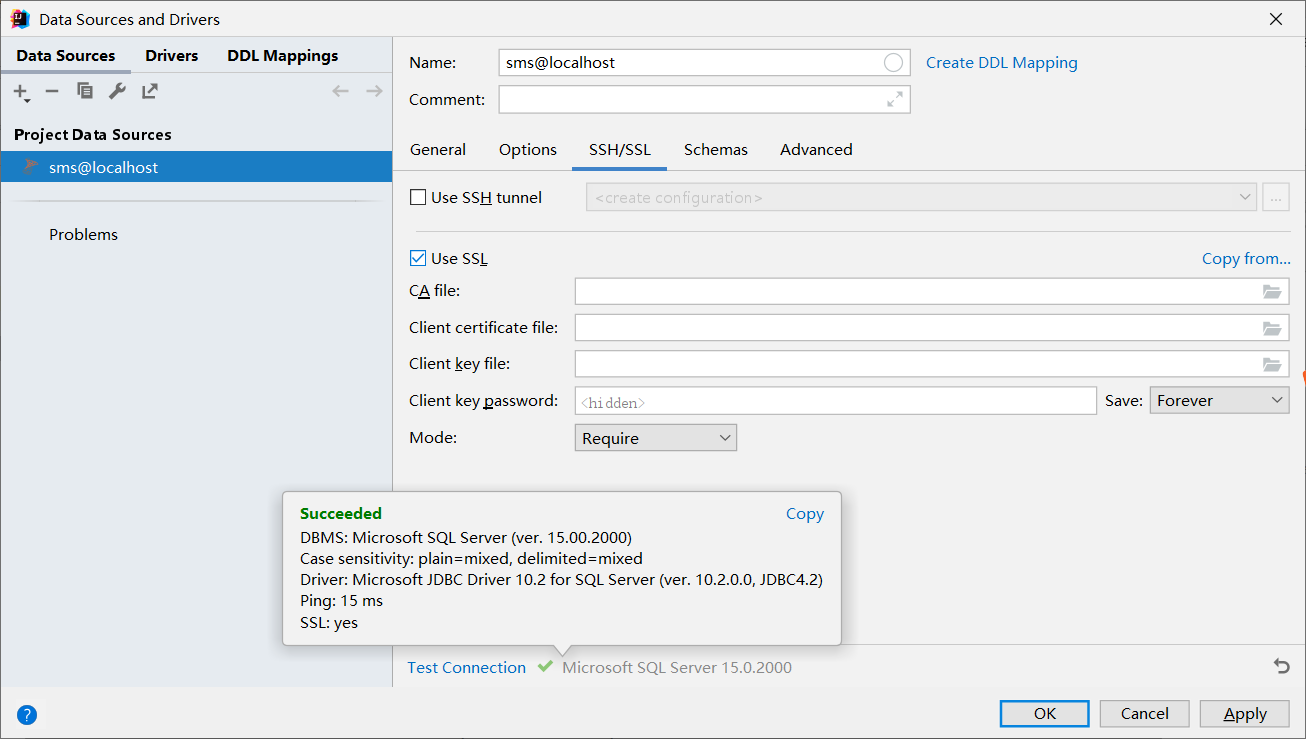Click green checkmark connection status icon
The image size is (1306, 739).
tap(545, 666)
